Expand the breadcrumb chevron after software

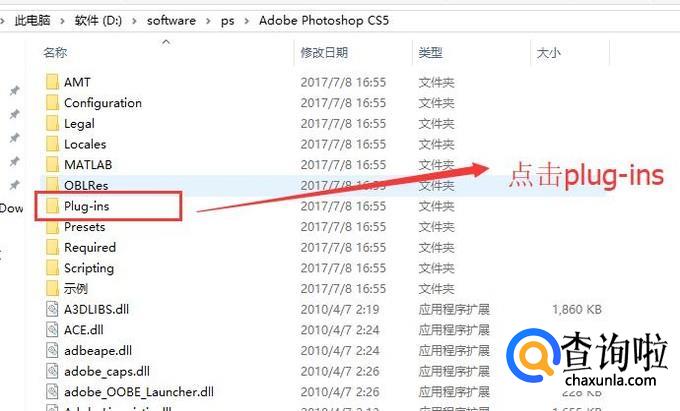point(208,21)
